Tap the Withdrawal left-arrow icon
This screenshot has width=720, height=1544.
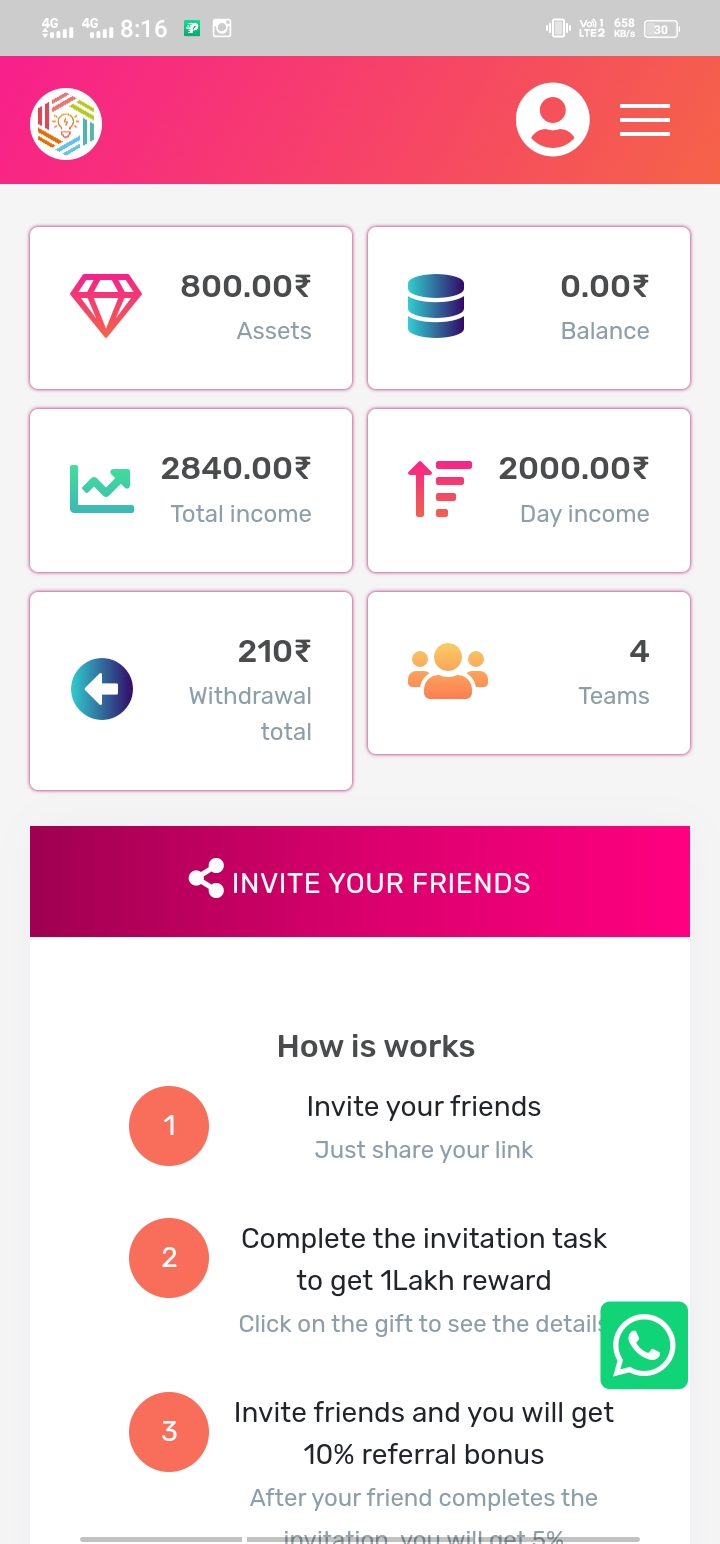tap(102, 689)
